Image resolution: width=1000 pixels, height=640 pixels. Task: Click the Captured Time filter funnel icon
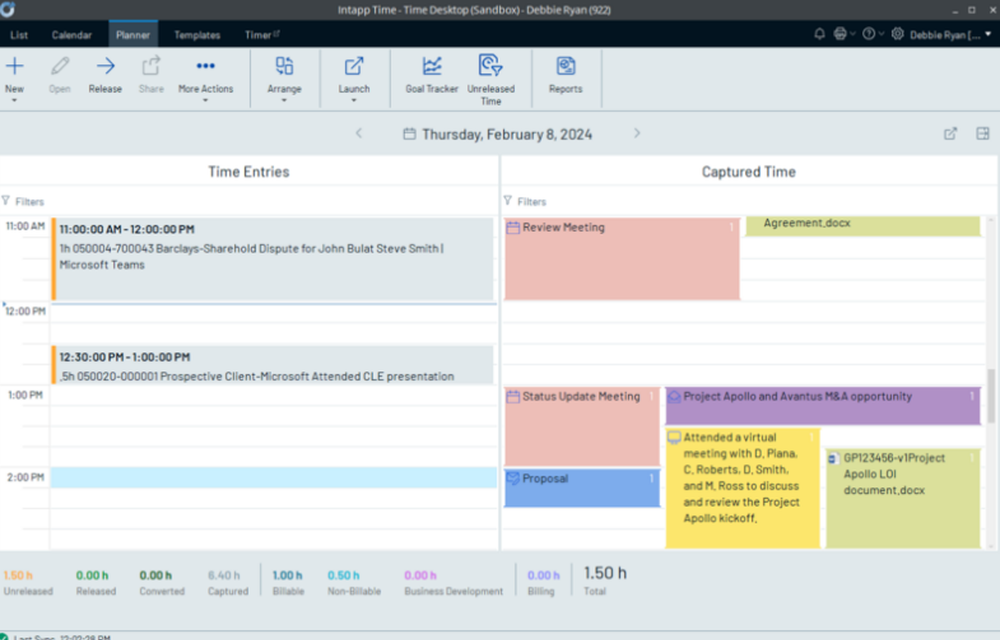[508, 201]
